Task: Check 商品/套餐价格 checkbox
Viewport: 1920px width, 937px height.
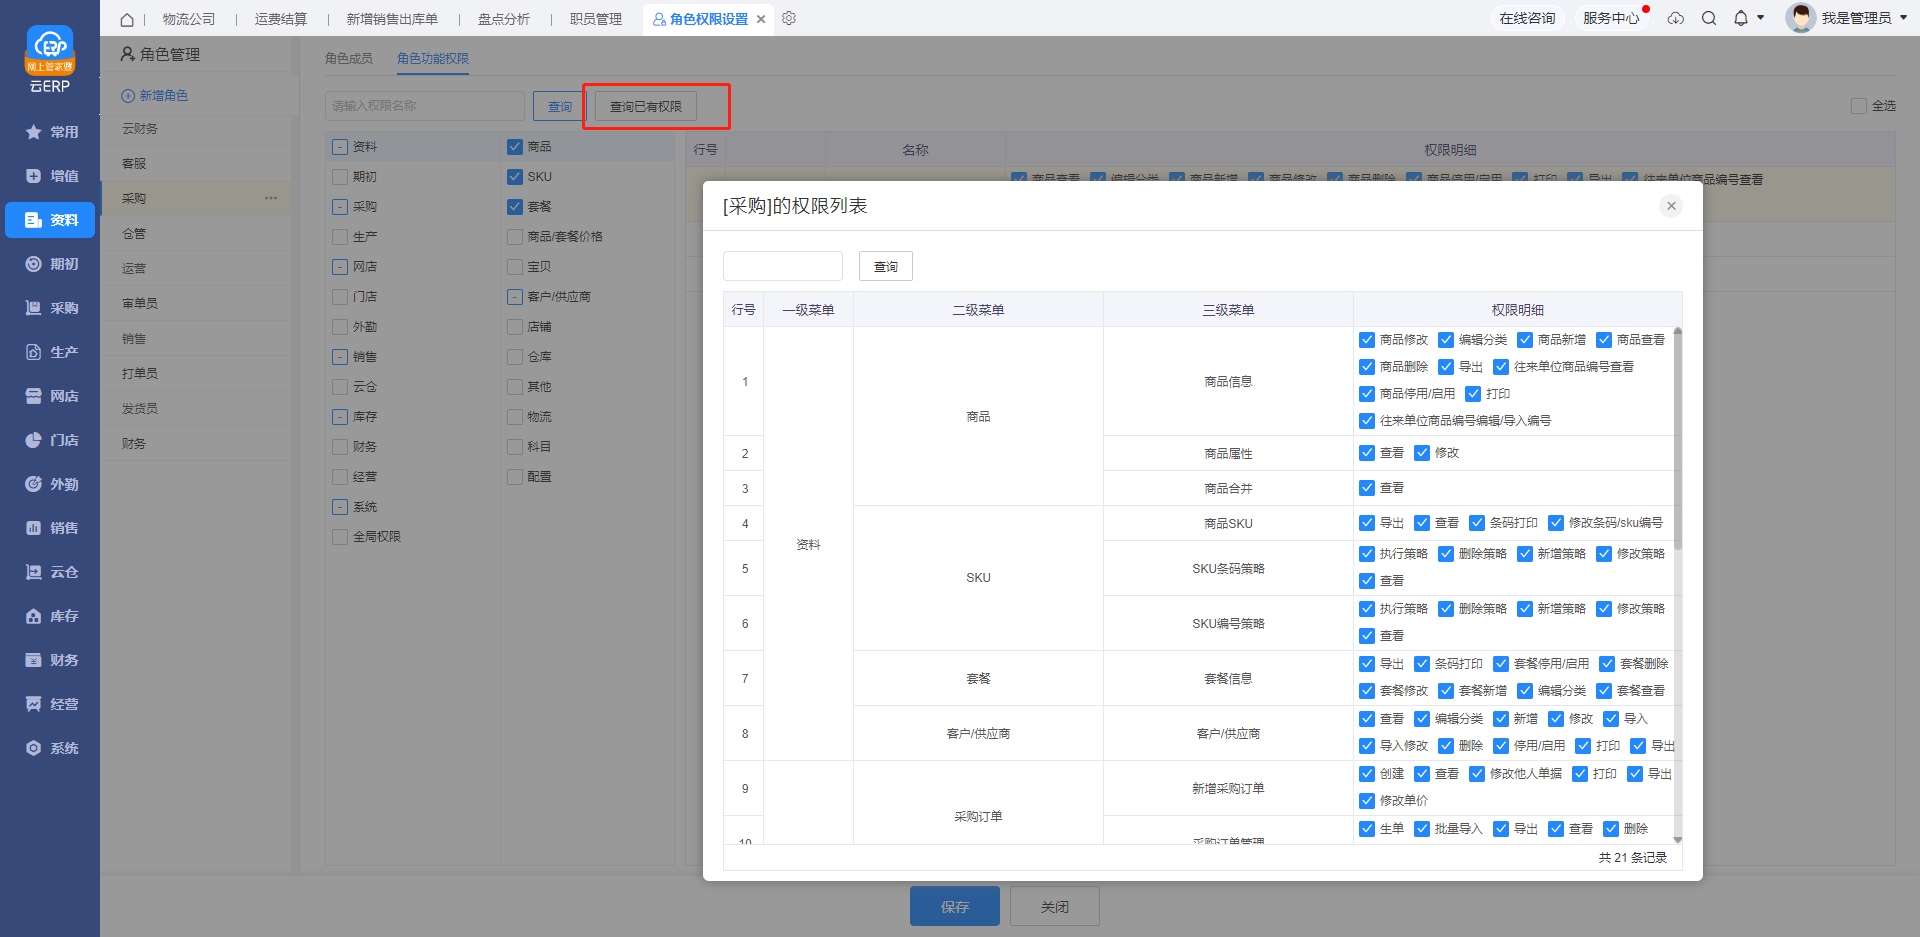Action: 515,237
